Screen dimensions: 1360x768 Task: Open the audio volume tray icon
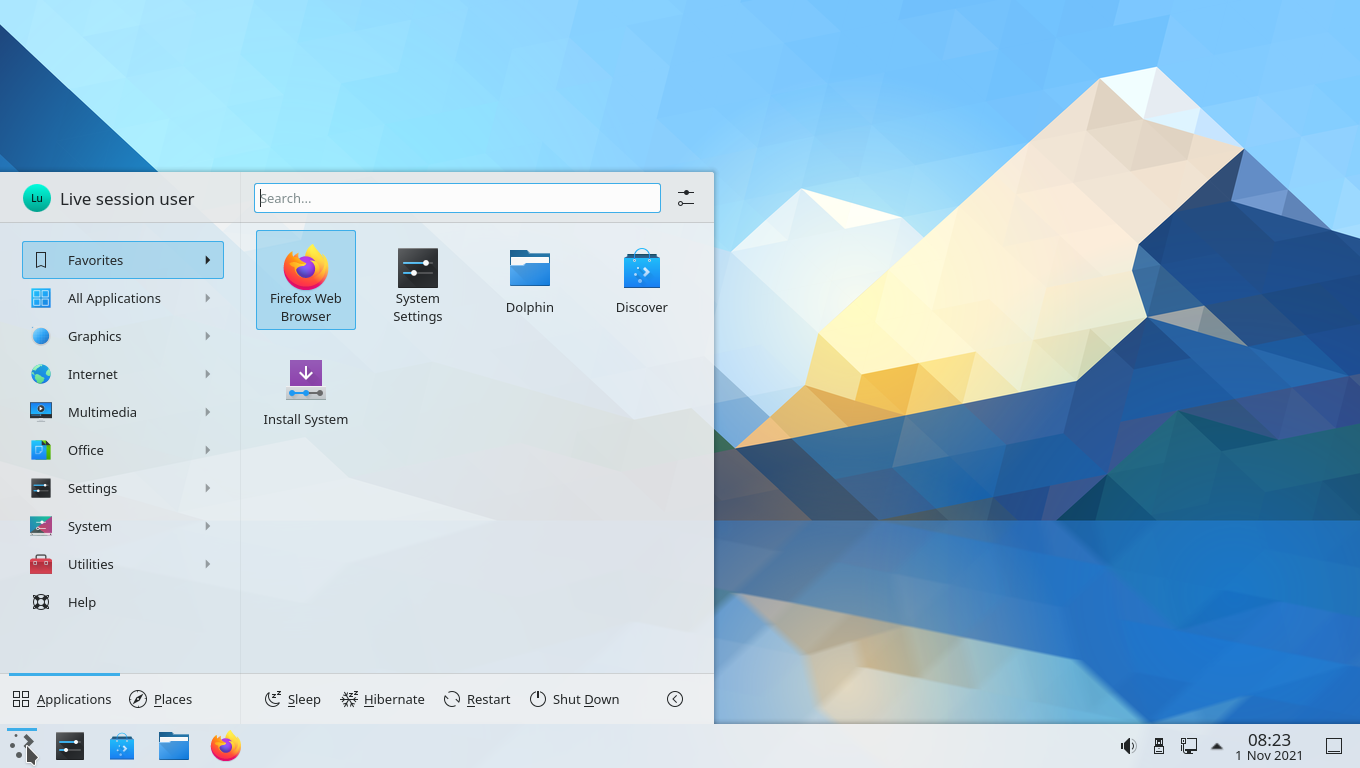(1128, 746)
